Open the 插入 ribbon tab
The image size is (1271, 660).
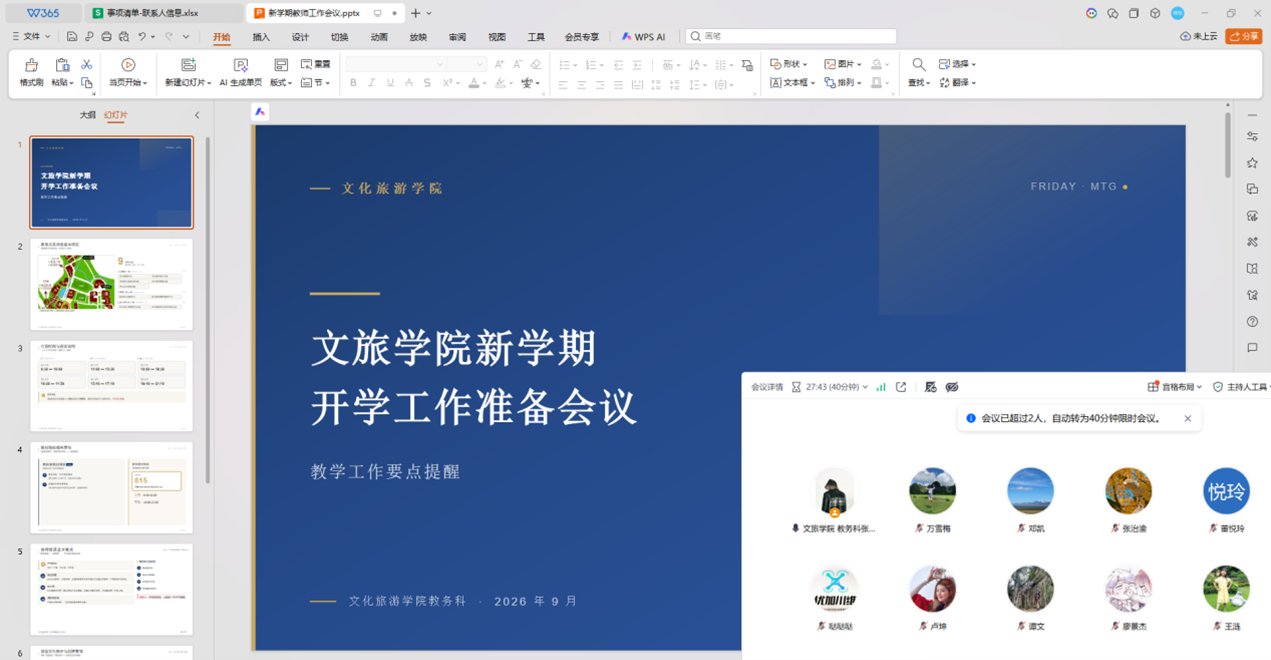(261, 37)
